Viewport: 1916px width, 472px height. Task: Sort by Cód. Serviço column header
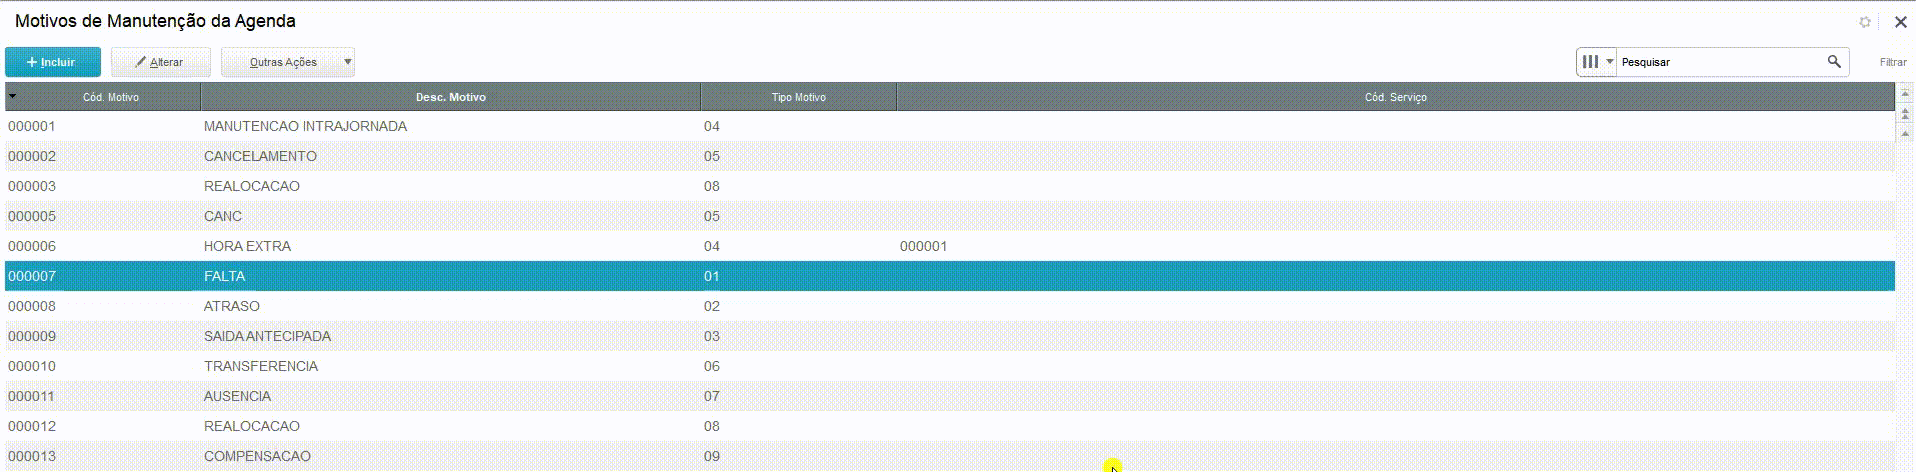1396,97
